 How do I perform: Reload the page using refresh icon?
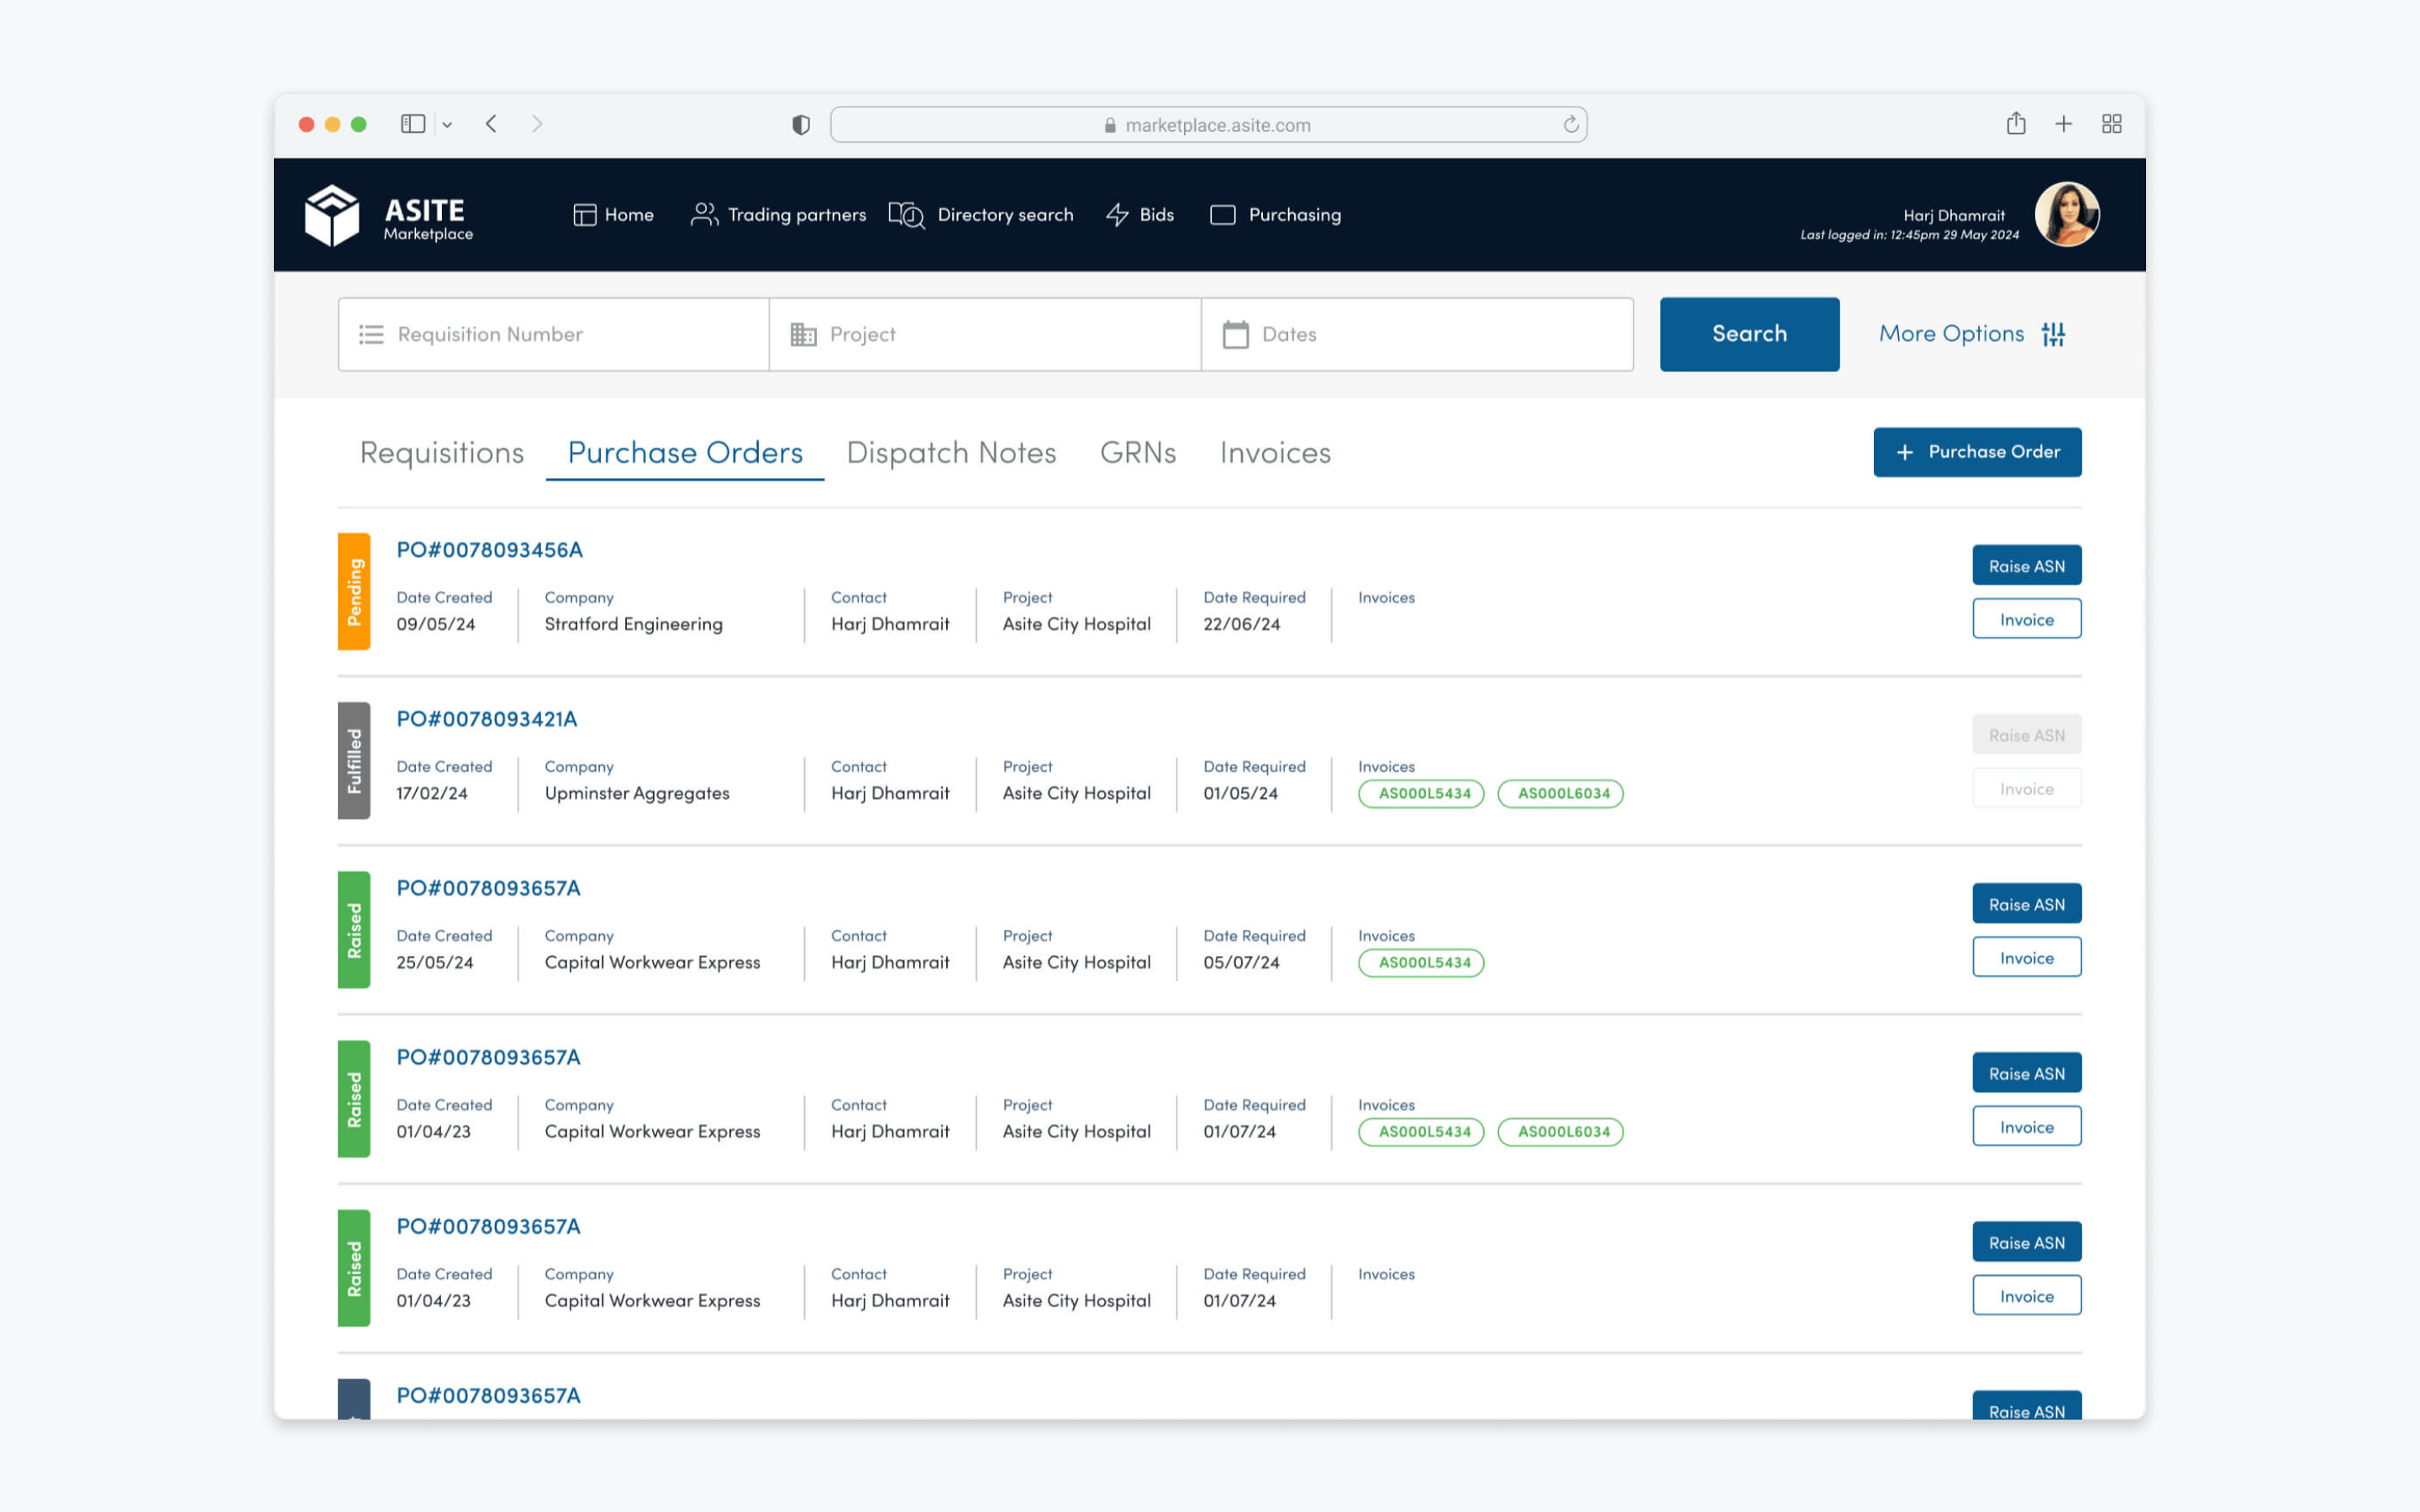1571,124
